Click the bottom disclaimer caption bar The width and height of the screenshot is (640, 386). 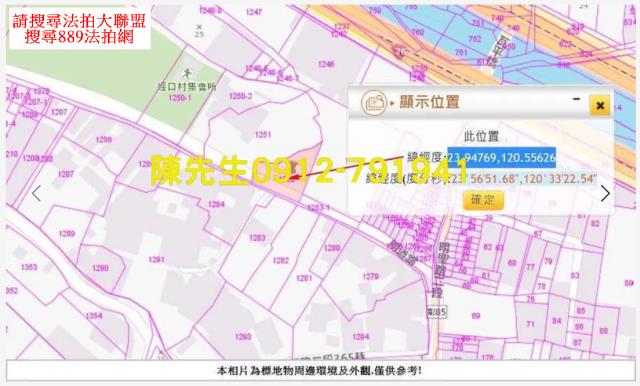click(x=320, y=370)
